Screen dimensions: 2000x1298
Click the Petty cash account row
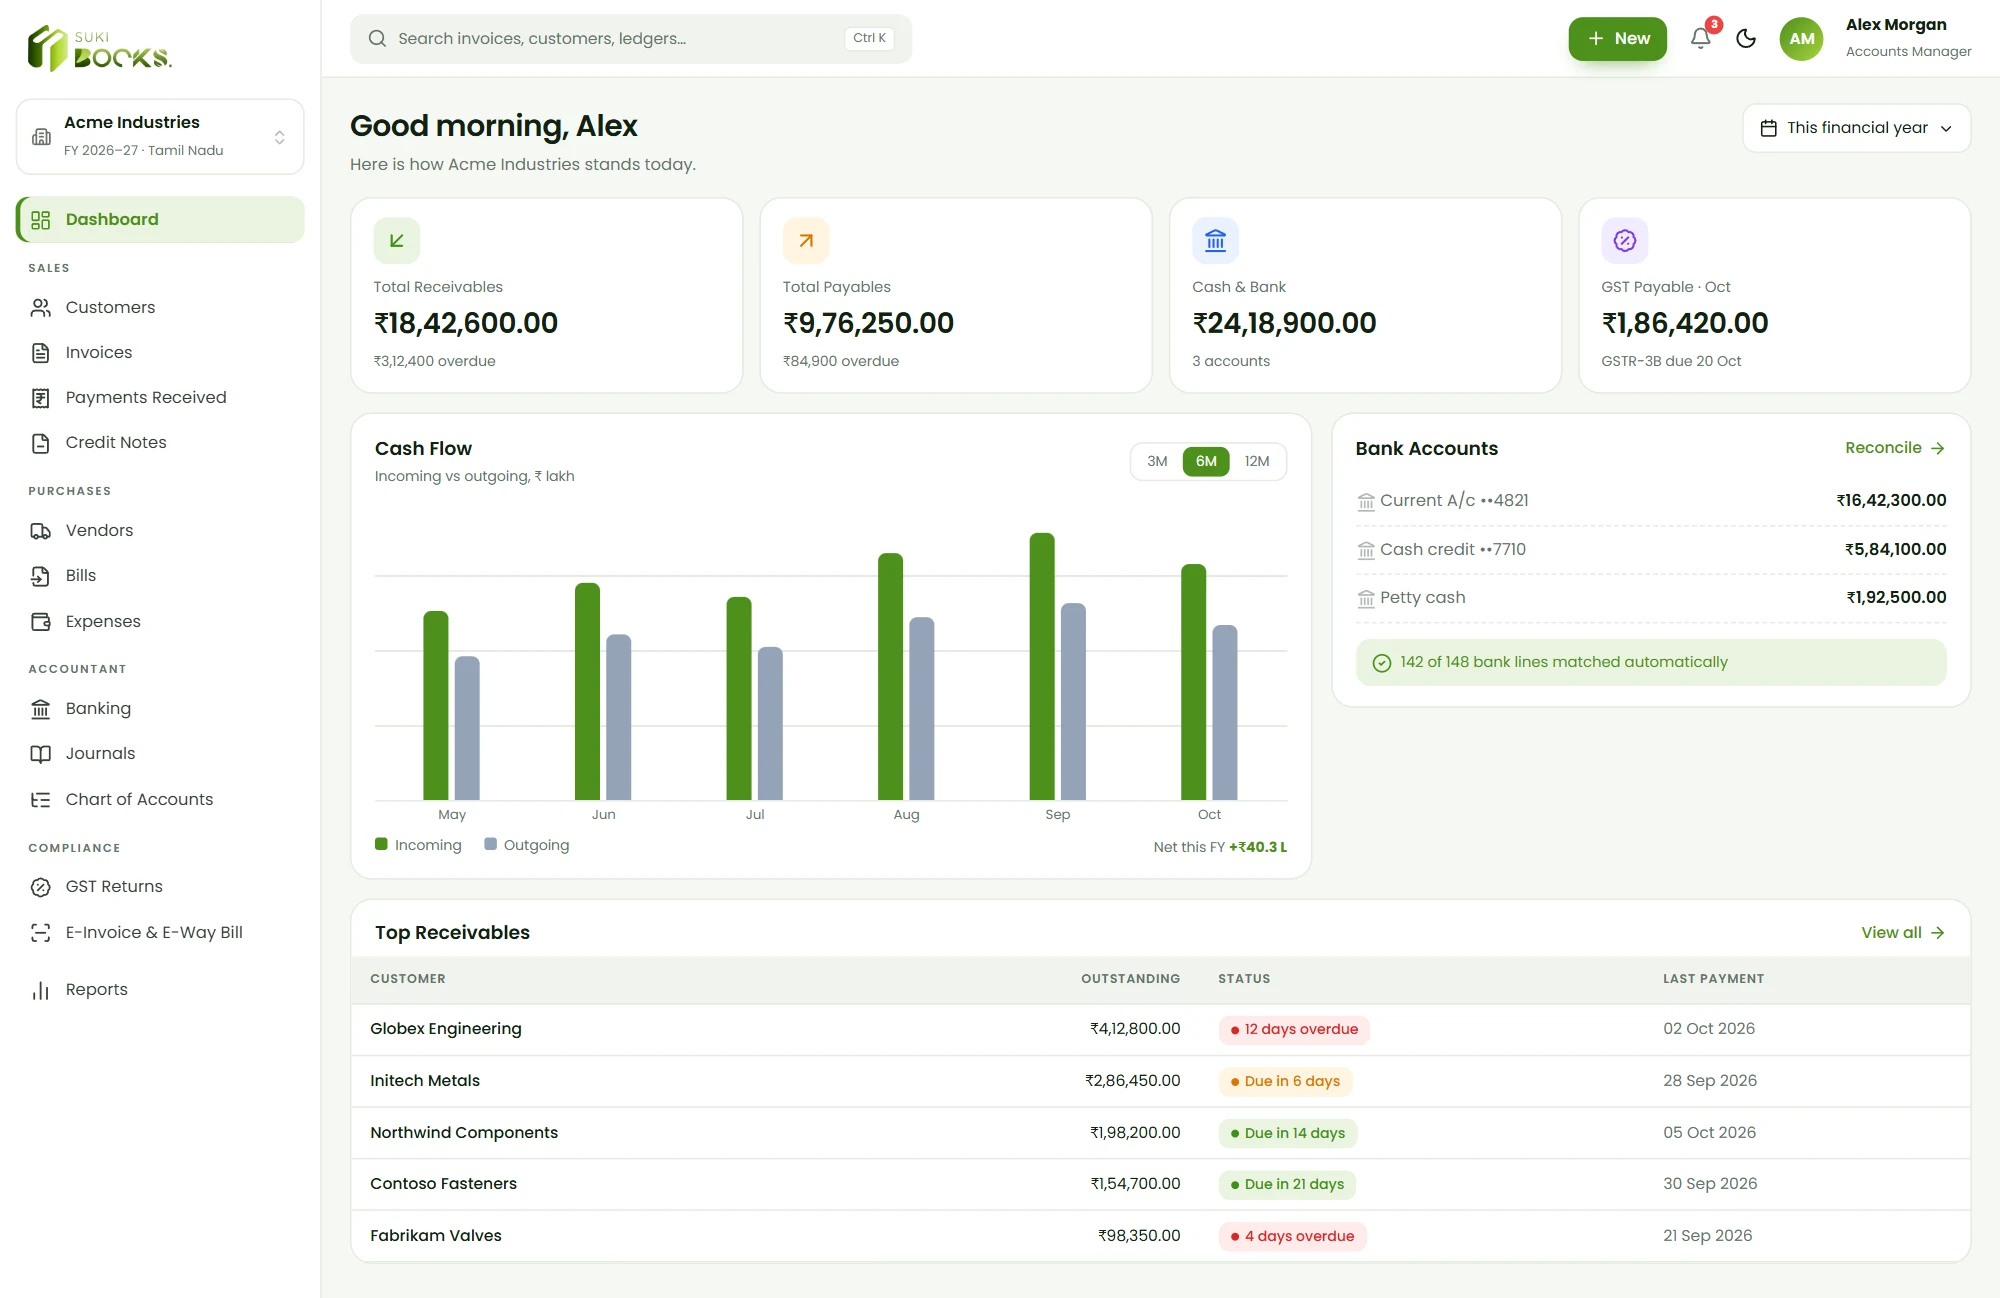(1650, 598)
